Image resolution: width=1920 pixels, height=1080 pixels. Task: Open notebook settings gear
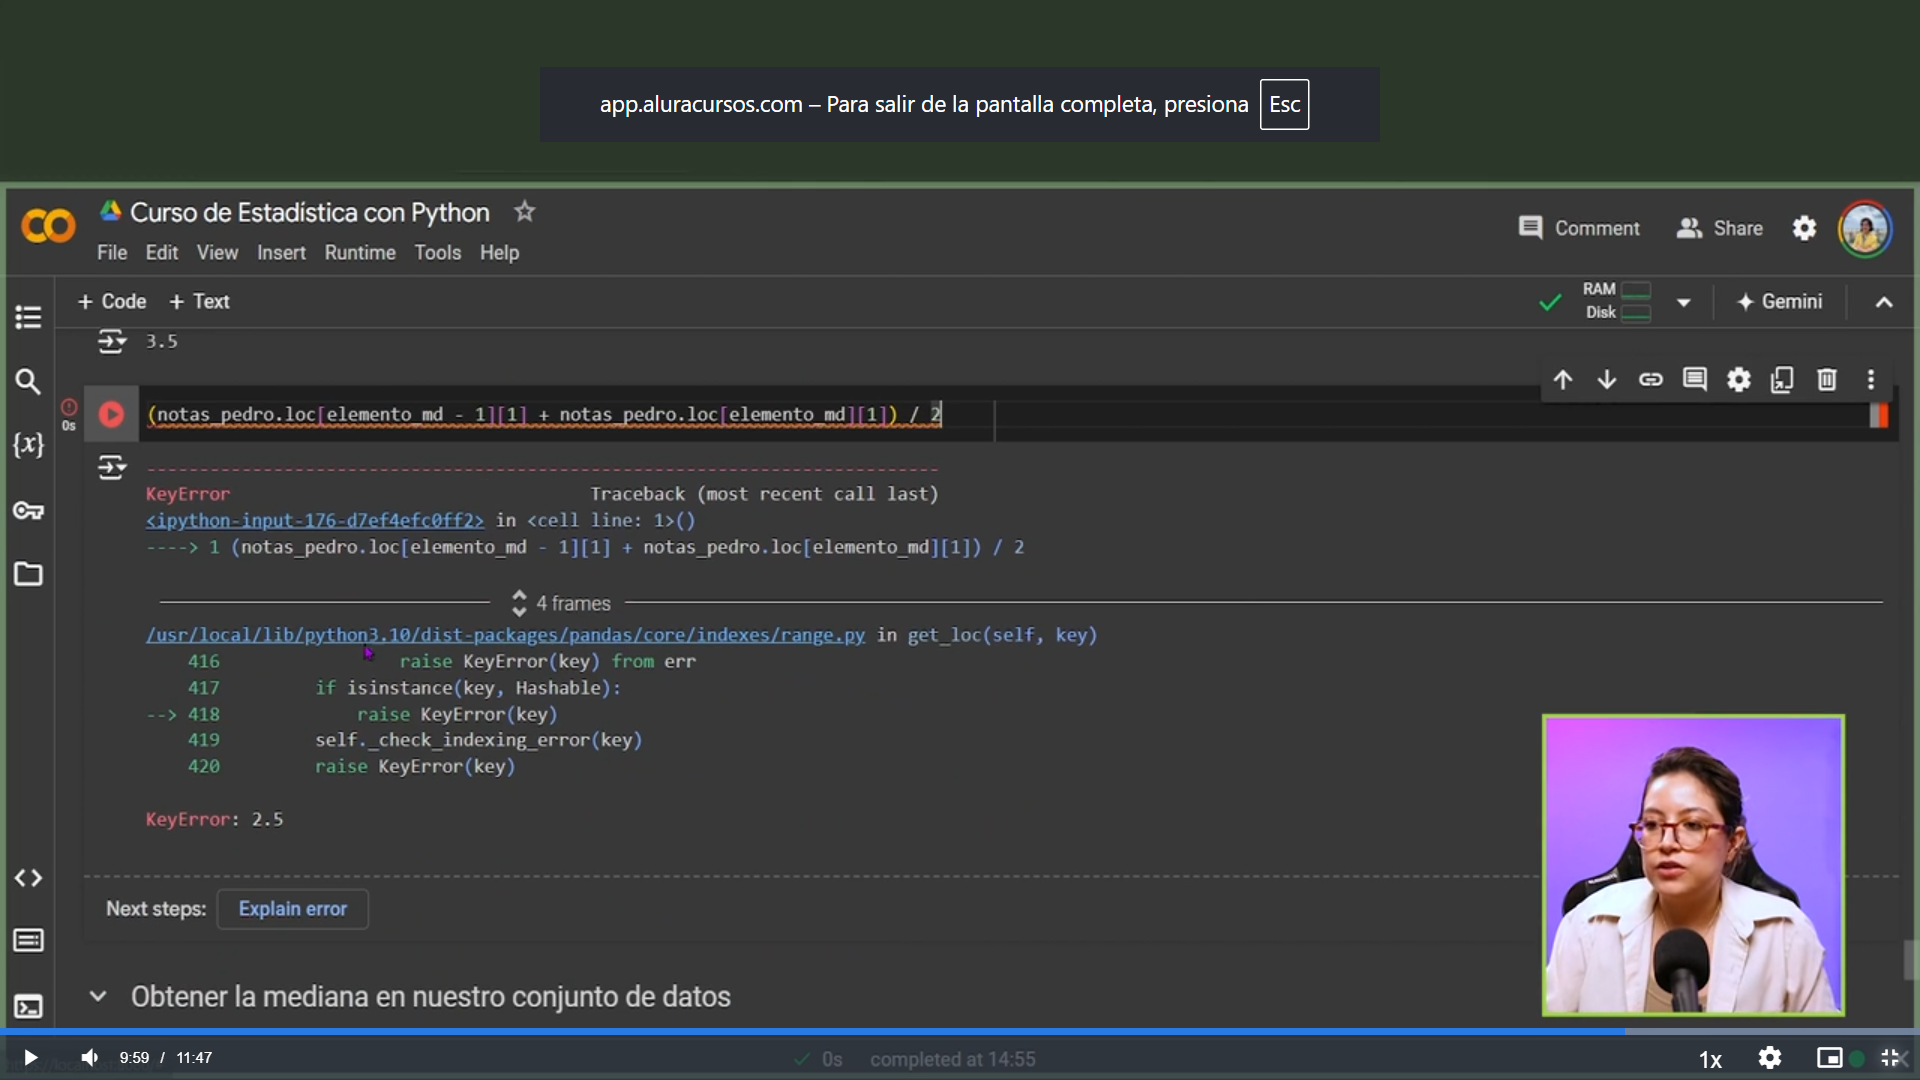coord(1804,228)
